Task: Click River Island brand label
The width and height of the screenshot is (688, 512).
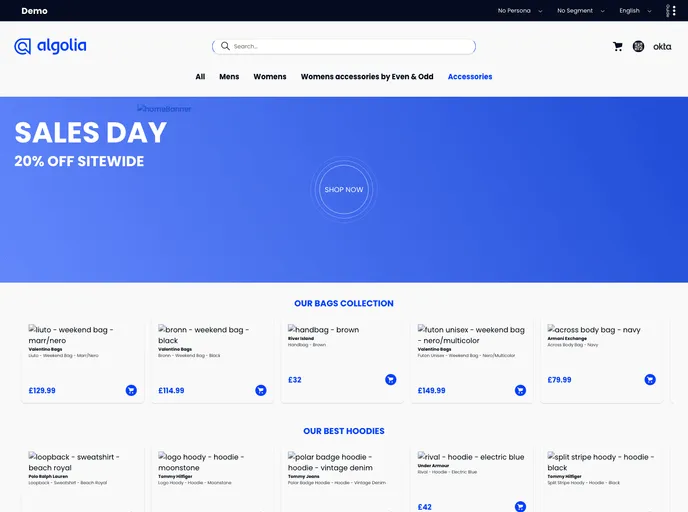Action: (x=301, y=338)
